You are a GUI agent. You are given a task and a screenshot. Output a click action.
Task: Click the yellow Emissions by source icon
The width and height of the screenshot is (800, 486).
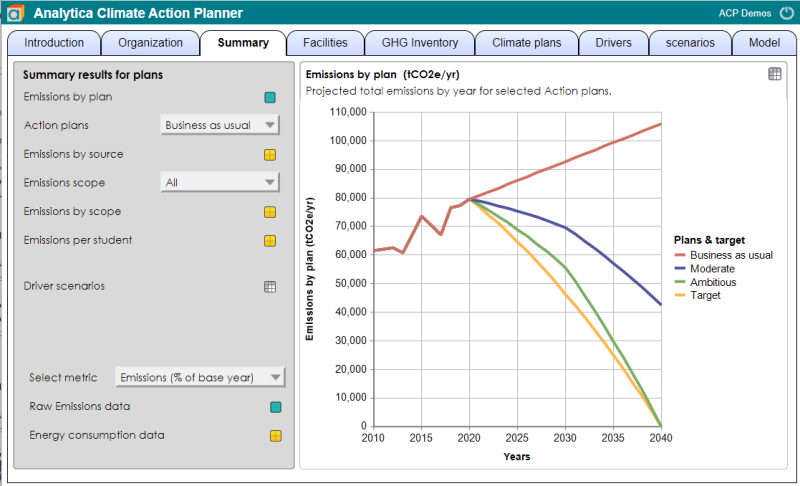click(270, 155)
